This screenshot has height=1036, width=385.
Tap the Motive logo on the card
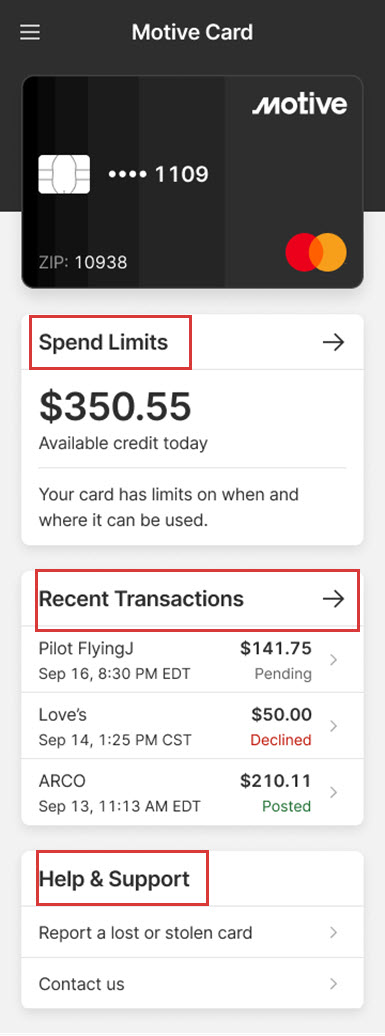(x=299, y=104)
